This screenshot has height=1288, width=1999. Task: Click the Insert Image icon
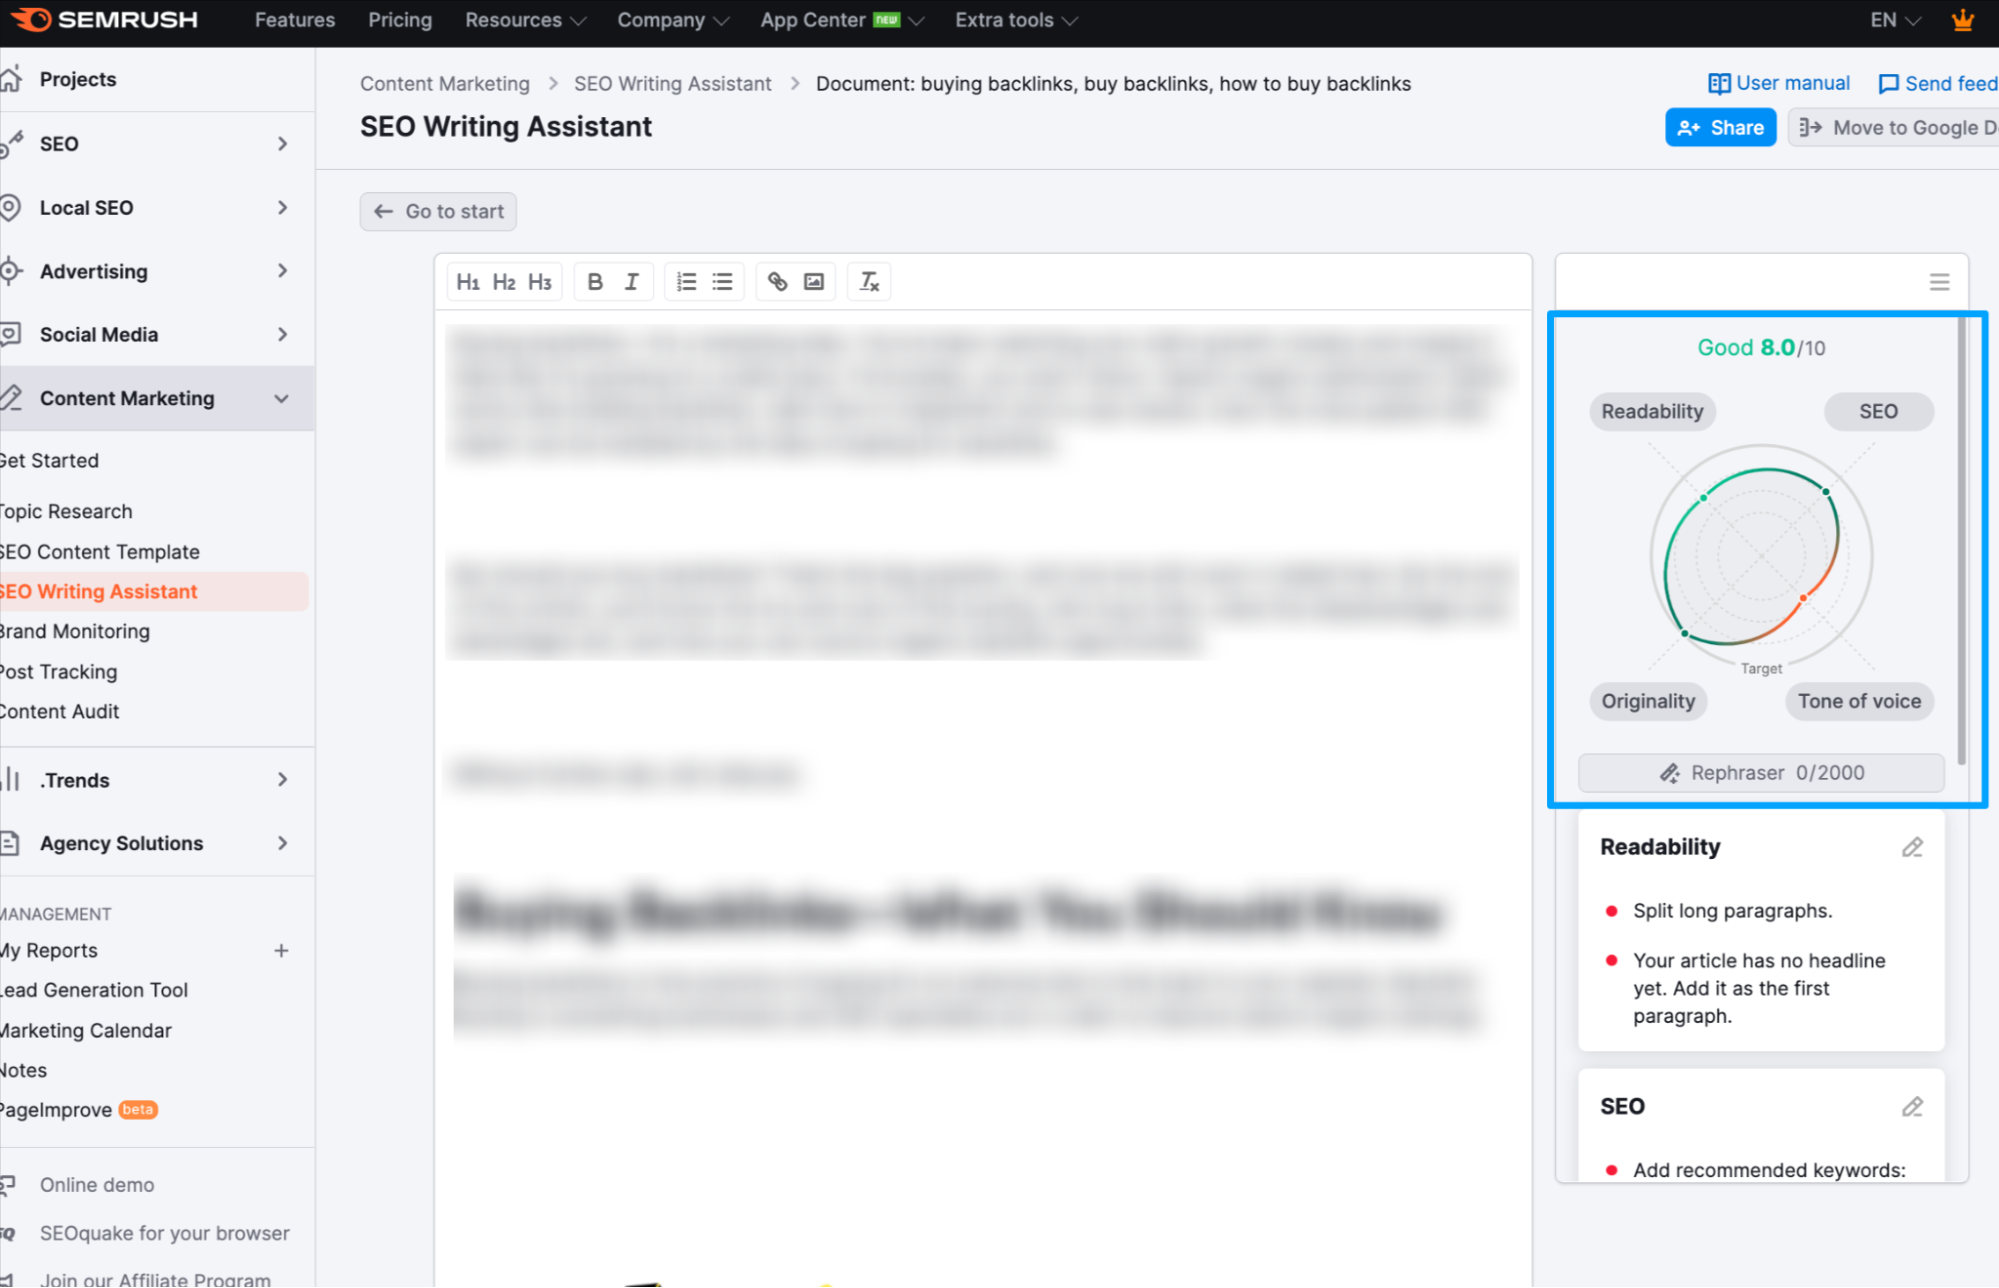coord(813,283)
